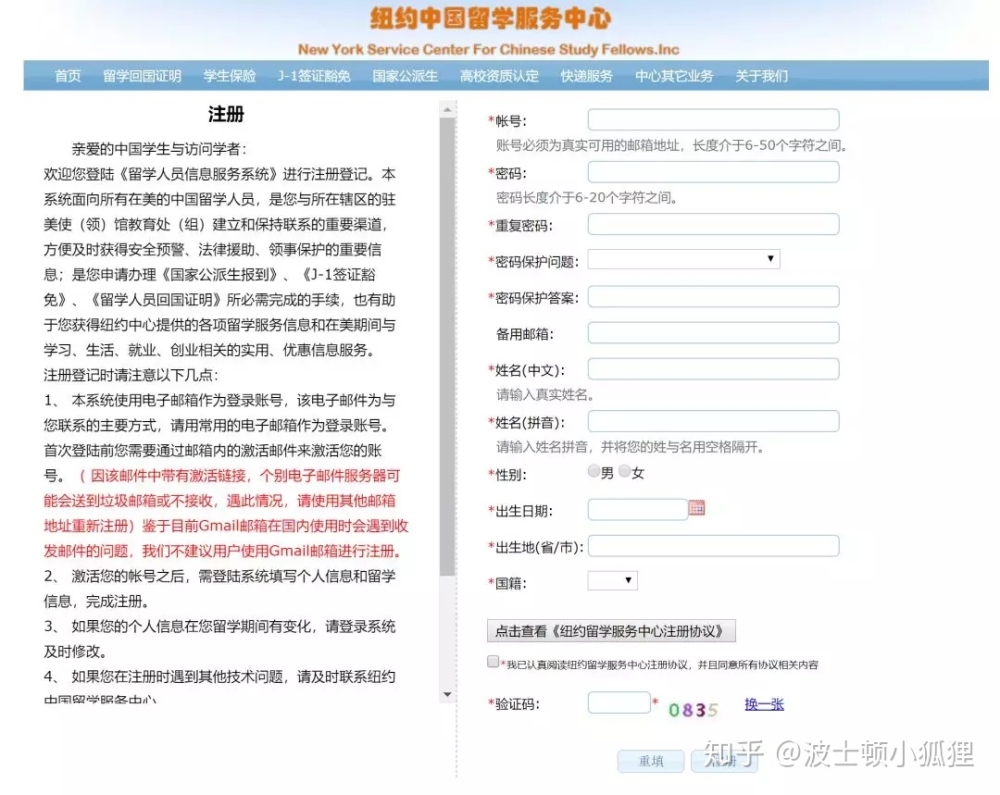Open the birth date calendar picker icon

[x=696, y=508]
